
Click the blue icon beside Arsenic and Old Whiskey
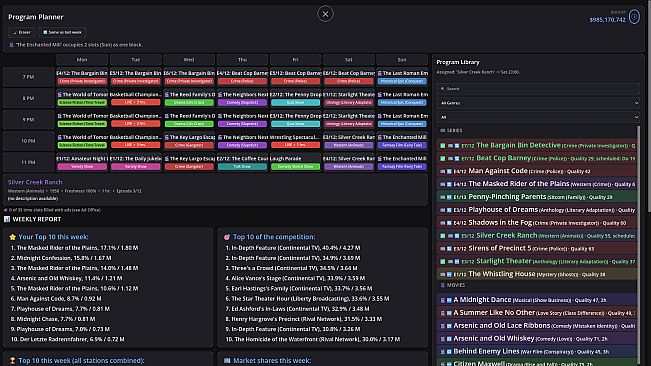pyautogui.click(x=449, y=339)
